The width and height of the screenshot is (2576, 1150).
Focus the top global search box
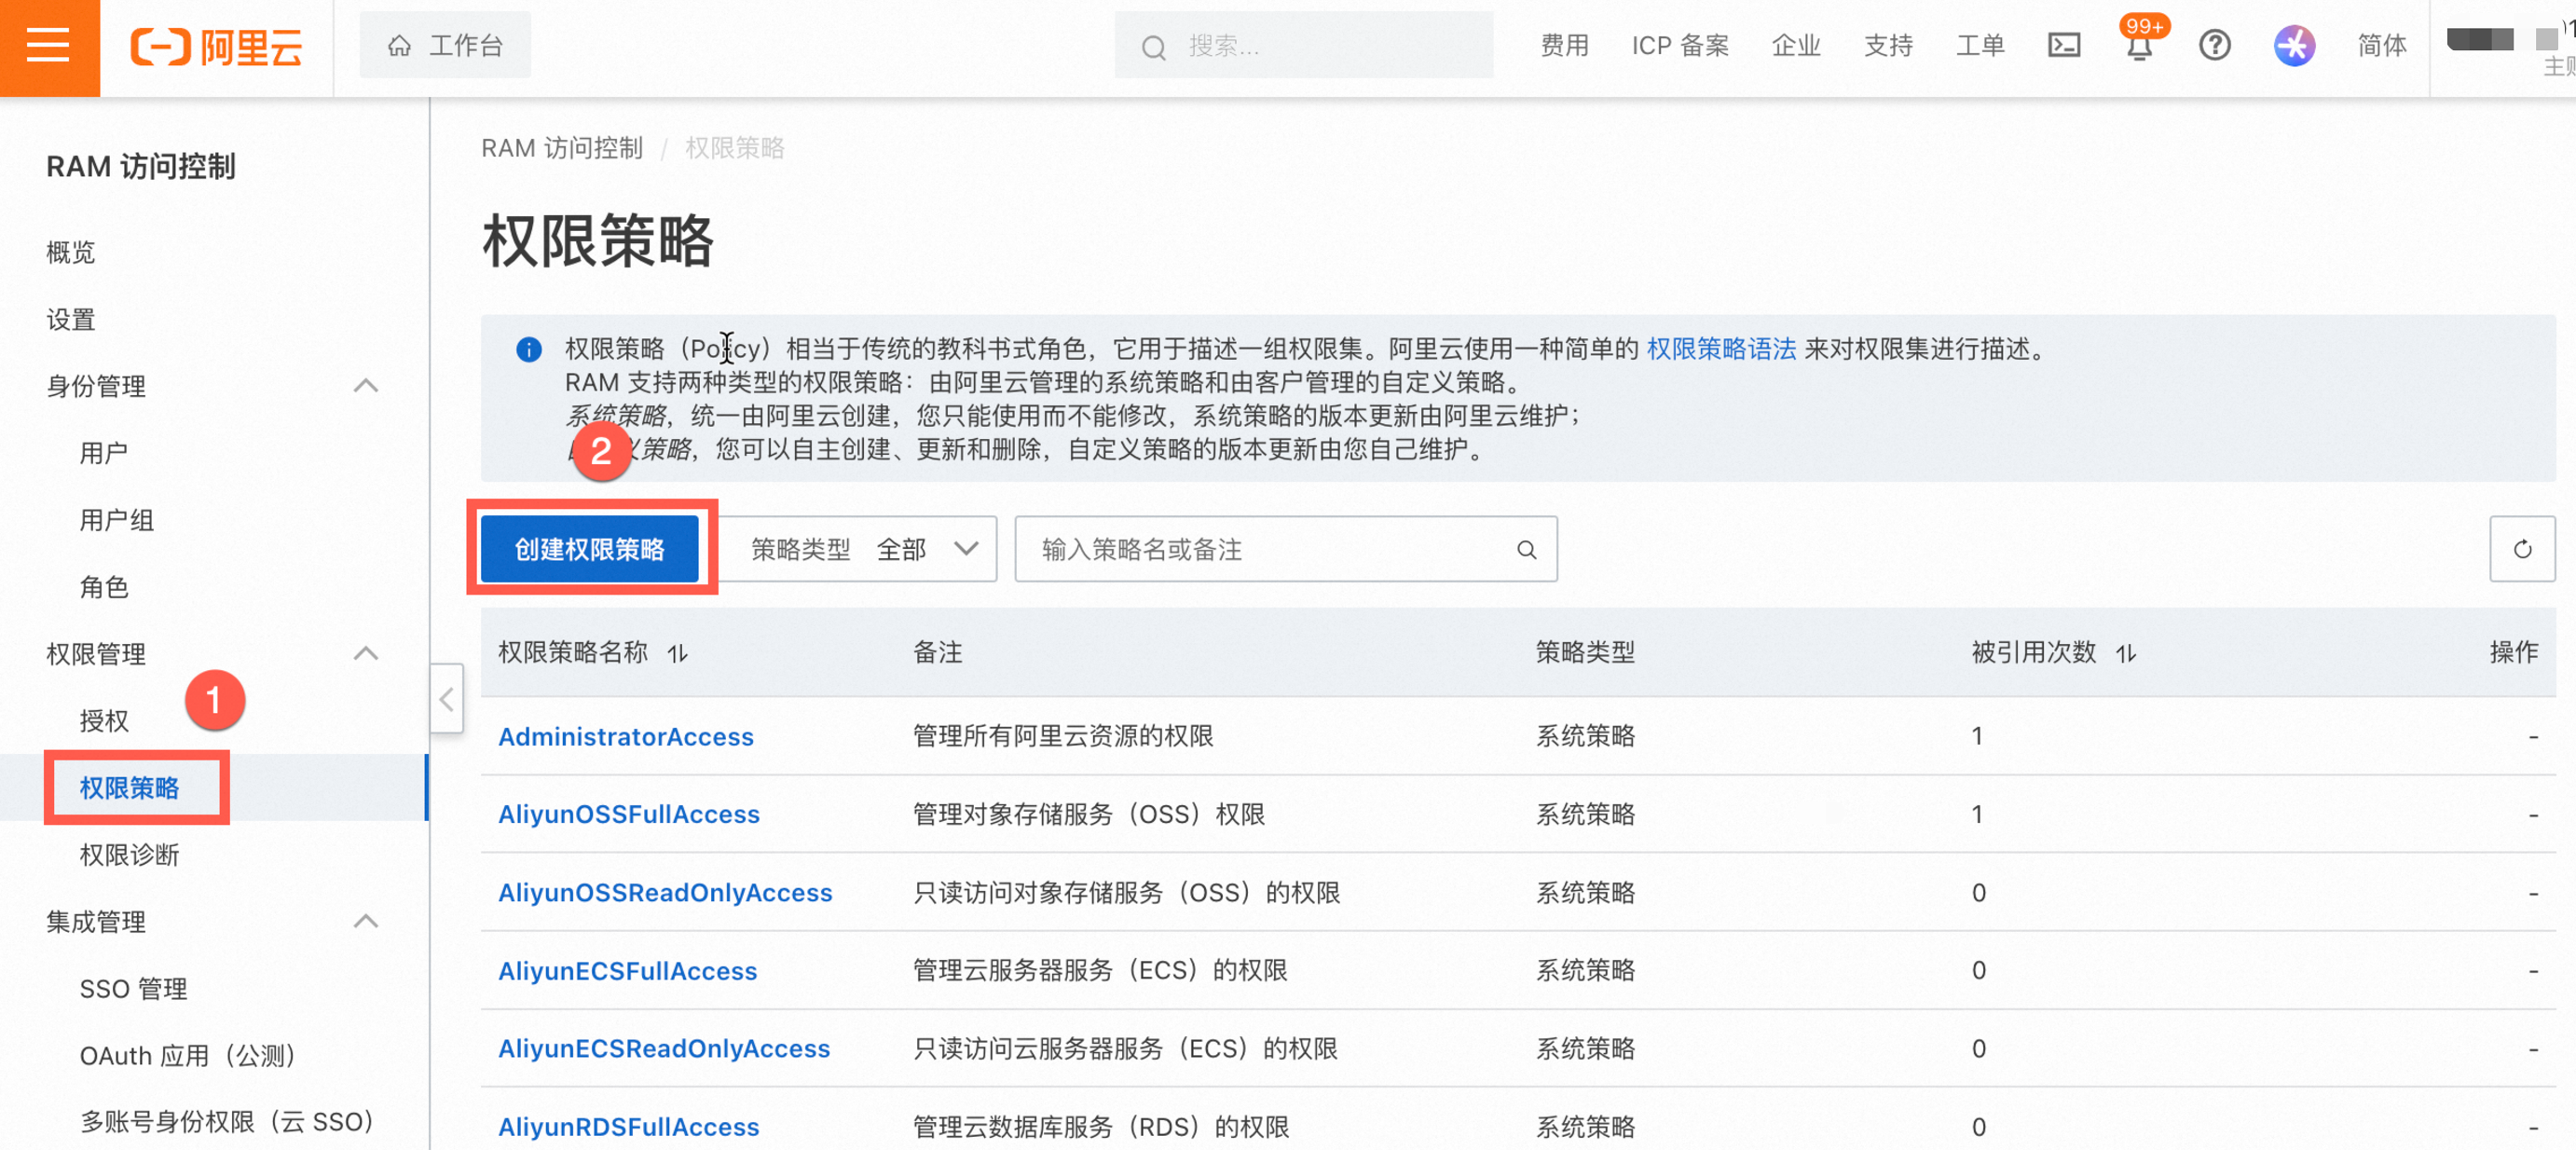pos(1304,46)
